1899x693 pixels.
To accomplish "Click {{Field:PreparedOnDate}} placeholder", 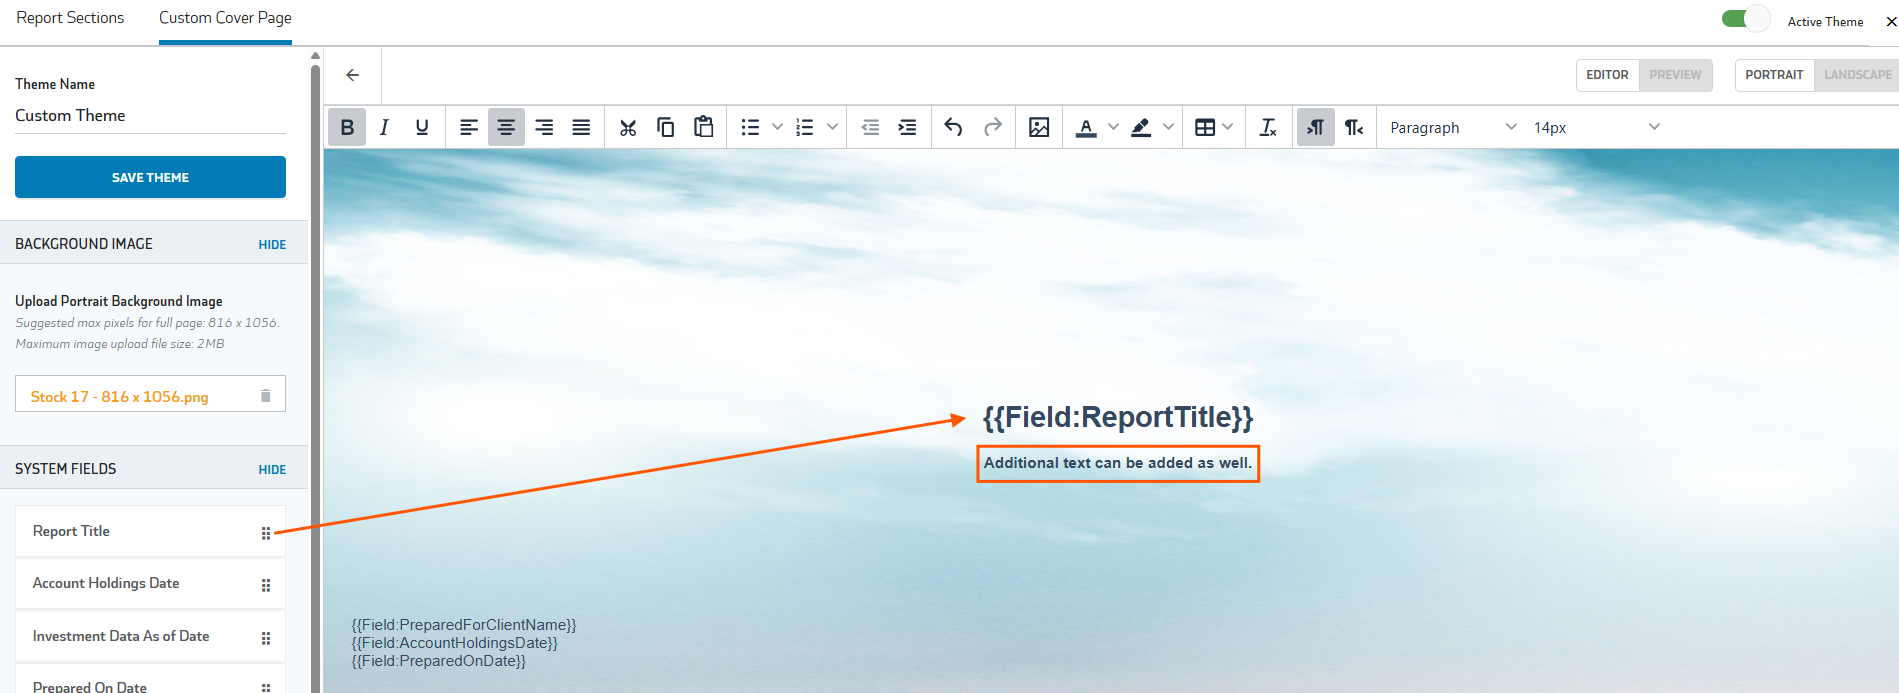I will 438,661.
